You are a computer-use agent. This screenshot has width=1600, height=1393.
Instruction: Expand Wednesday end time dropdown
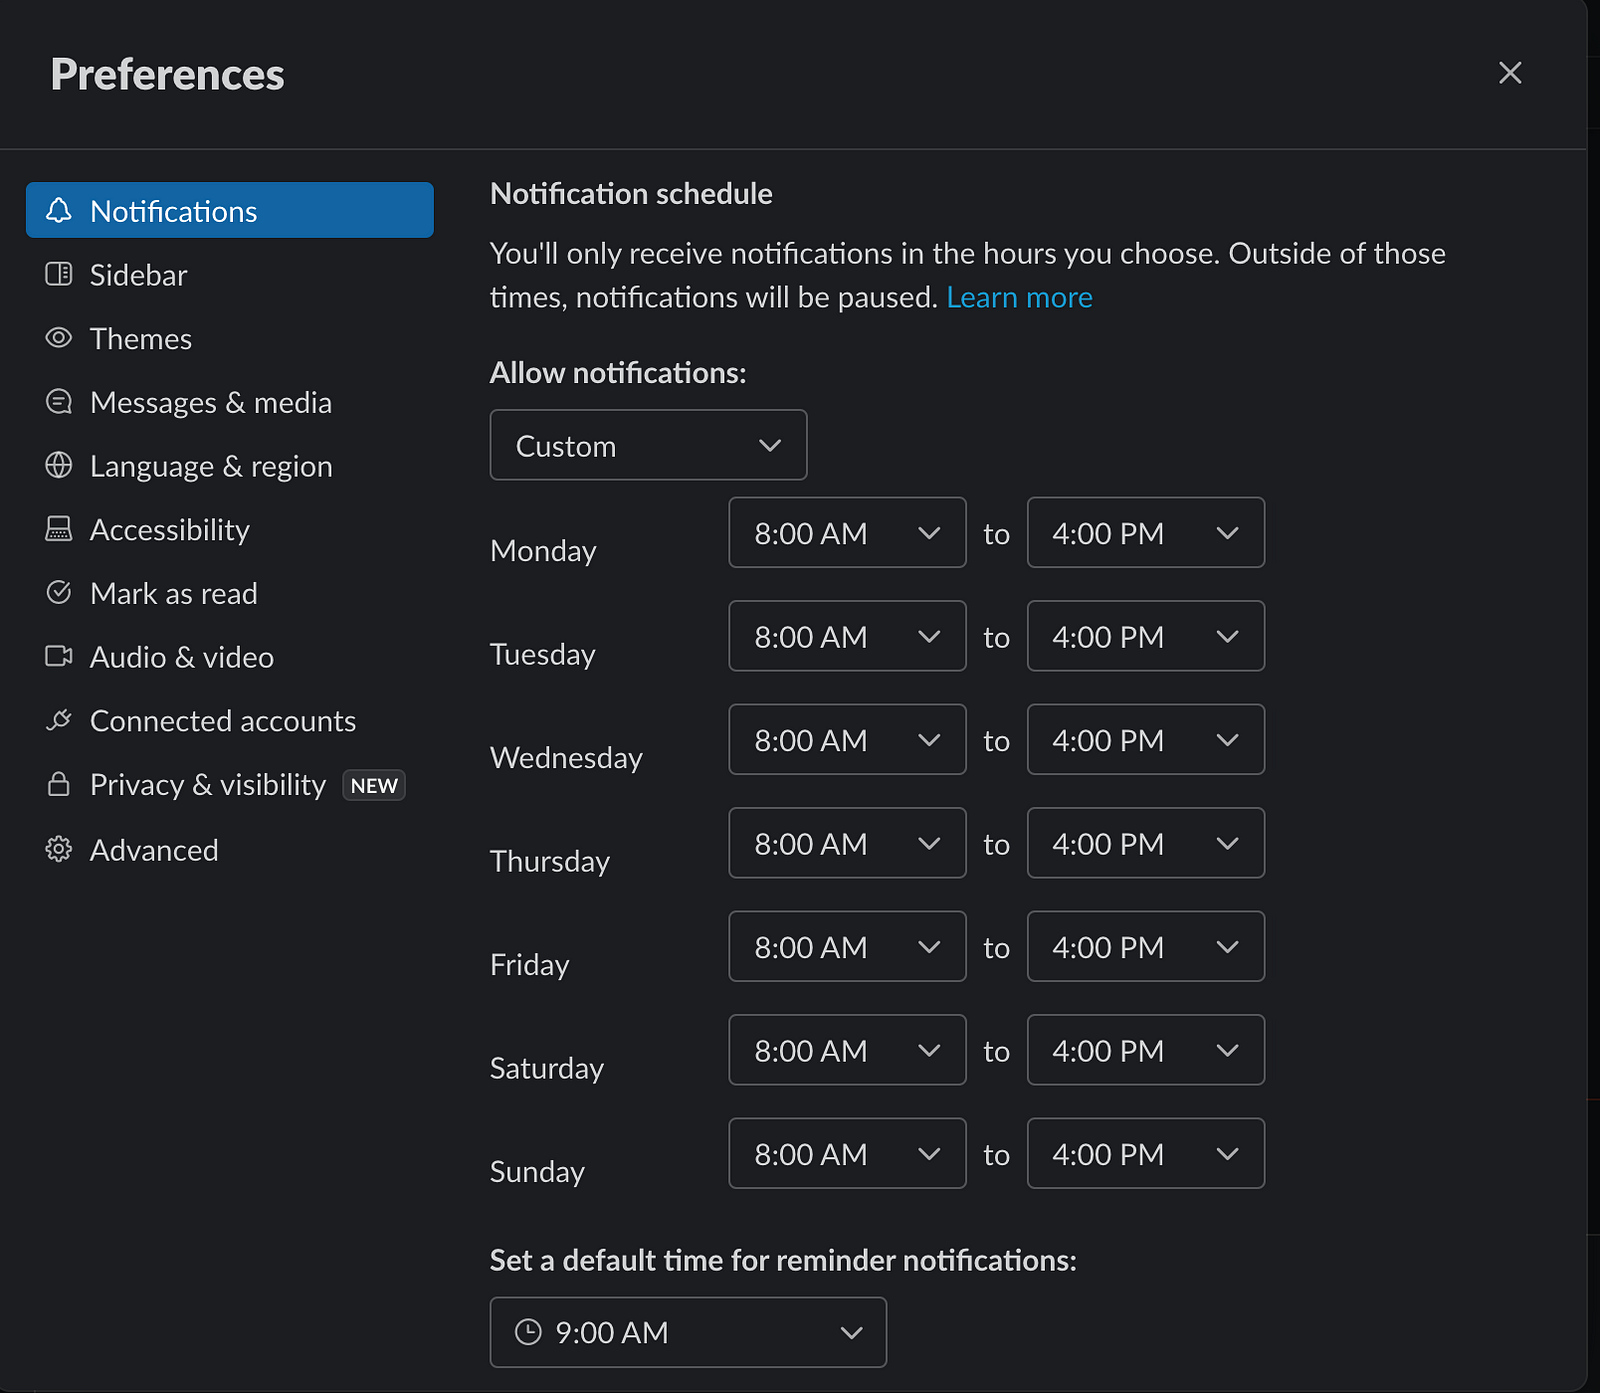coord(1145,740)
